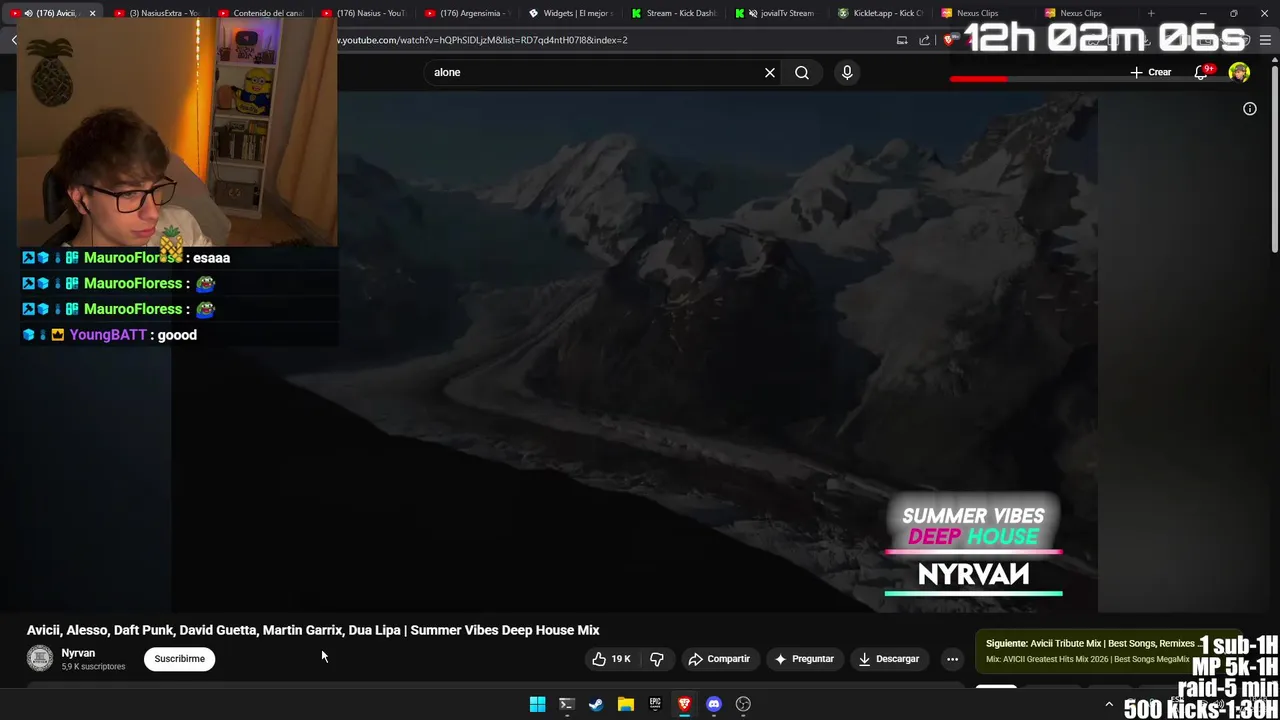
Task: Click the browser cast/install icon in address bar
Action: pos(902,40)
